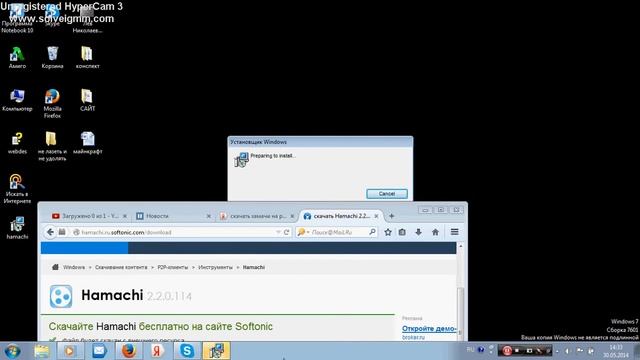640x360 pixels.
Task: Open the Корзина recycle bin icon
Action: click(x=52, y=57)
